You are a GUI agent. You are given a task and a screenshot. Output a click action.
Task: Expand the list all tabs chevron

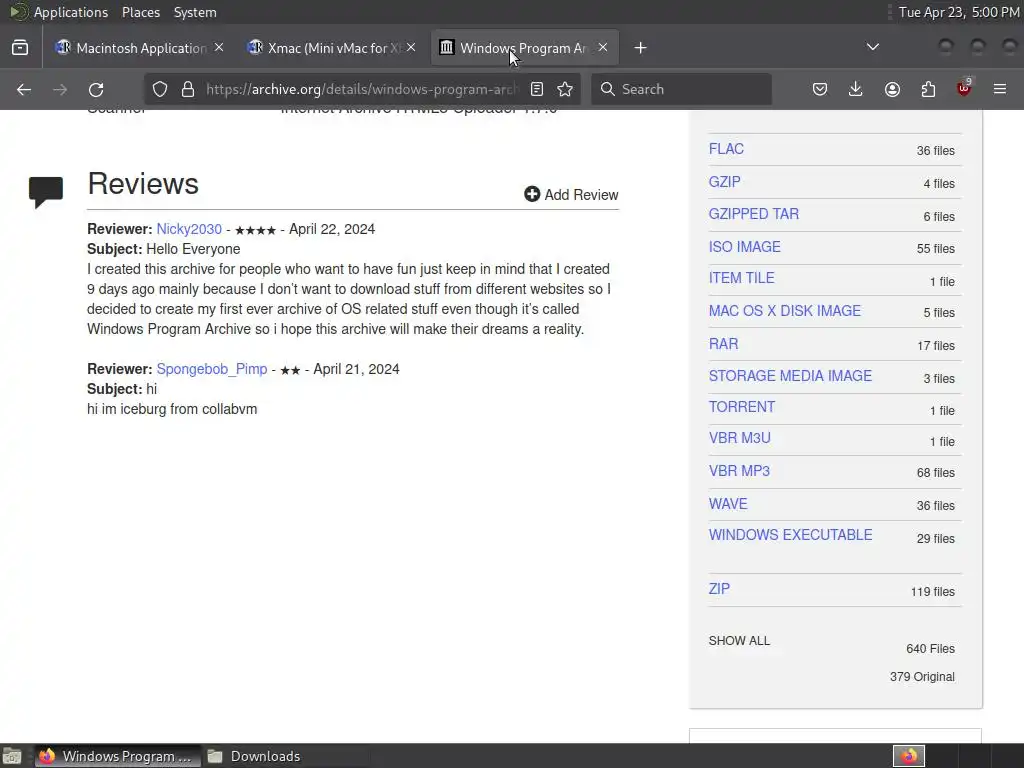pos(872,48)
